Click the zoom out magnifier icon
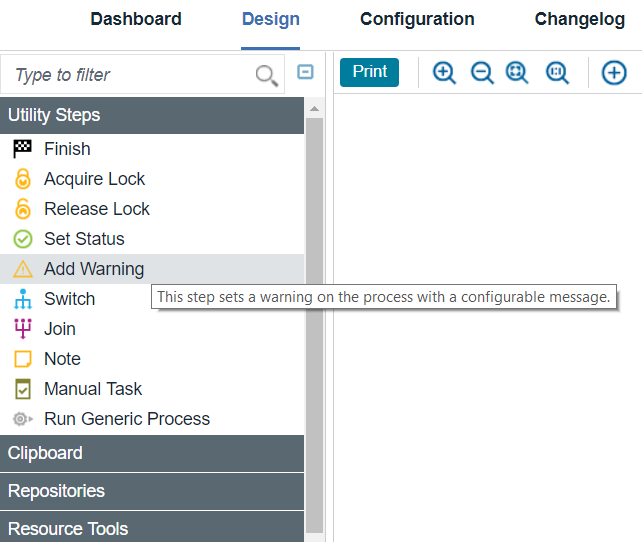Screen dimensions: 642x542 click(x=482, y=73)
